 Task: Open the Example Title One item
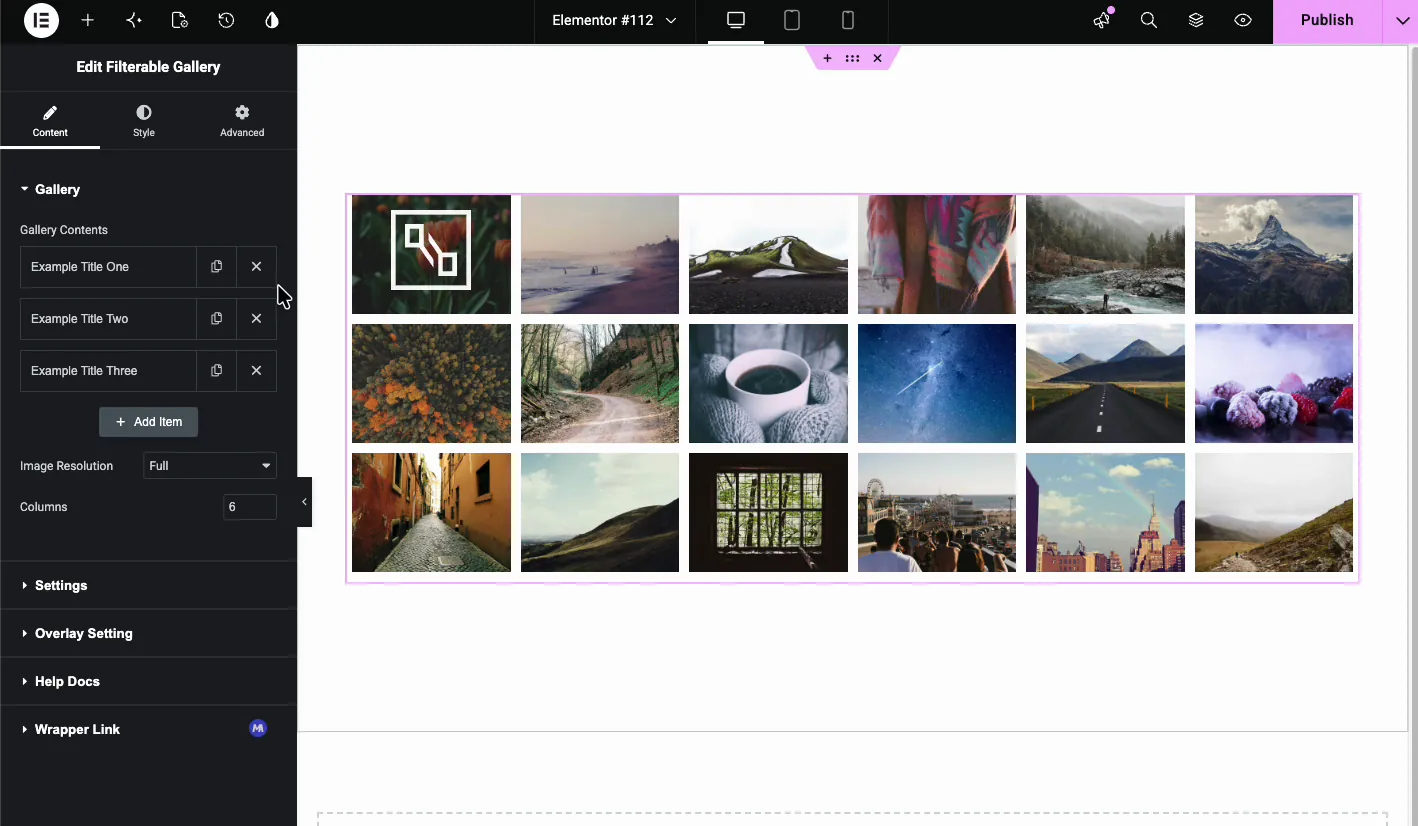pos(108,267)
